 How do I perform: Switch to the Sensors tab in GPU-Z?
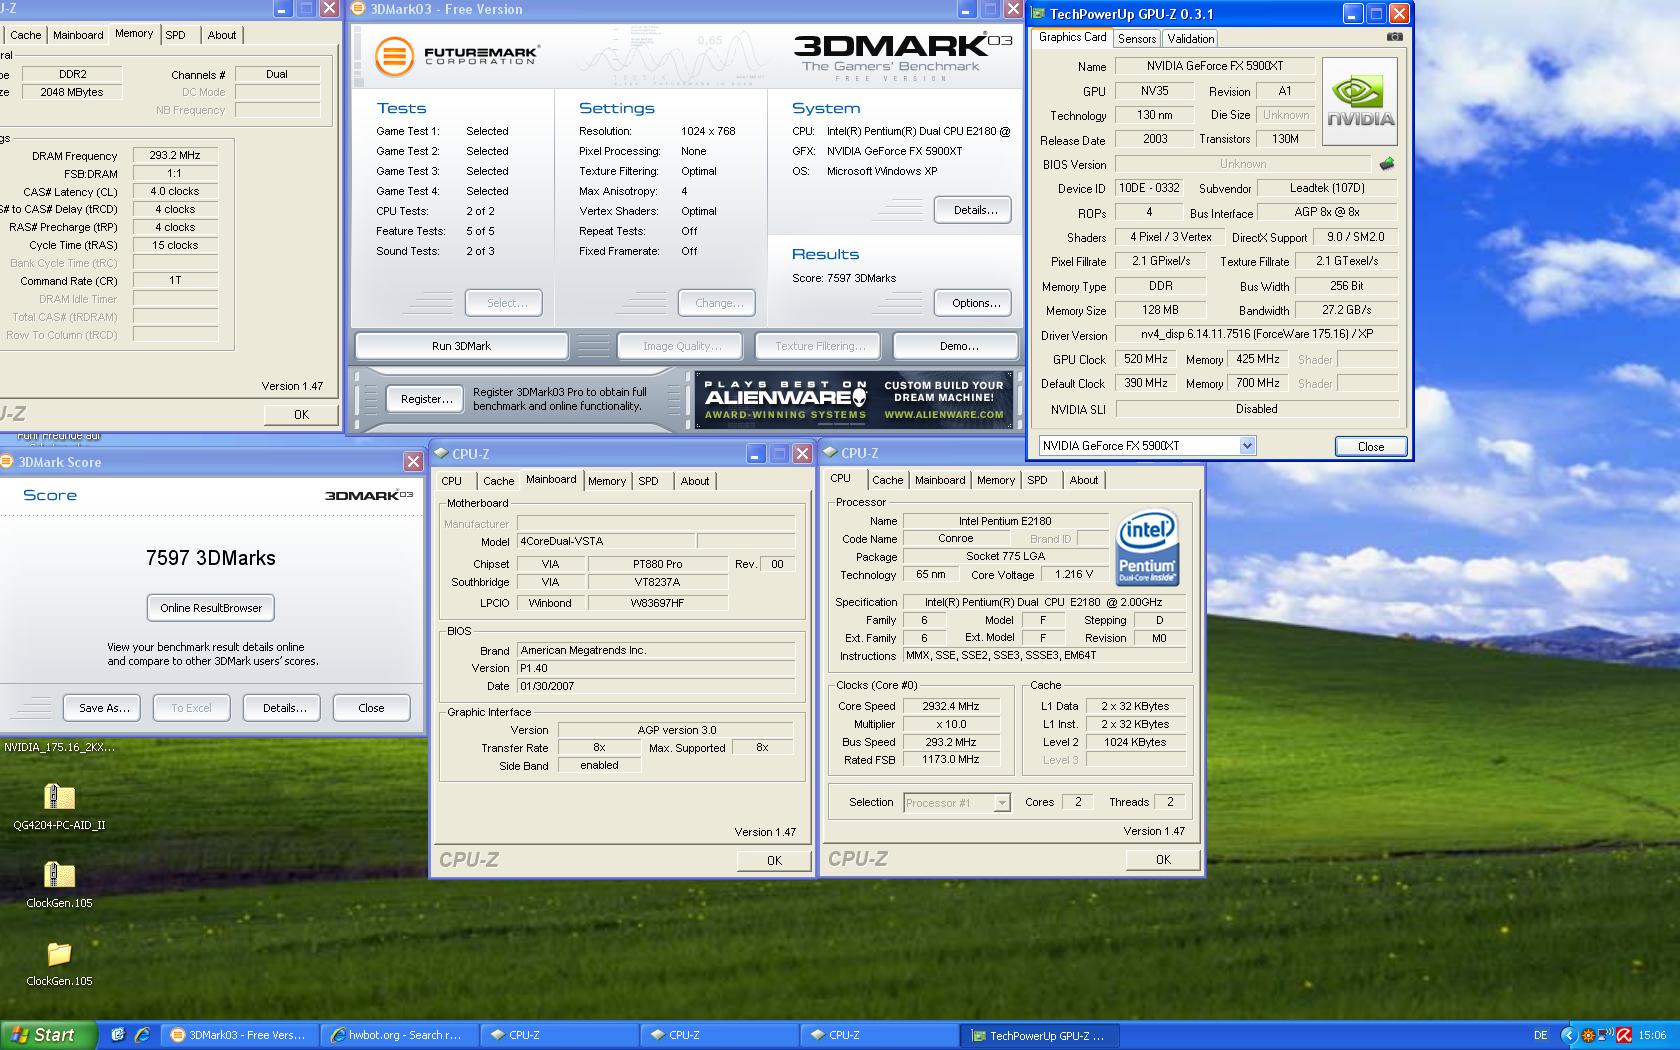[1137, 38]
